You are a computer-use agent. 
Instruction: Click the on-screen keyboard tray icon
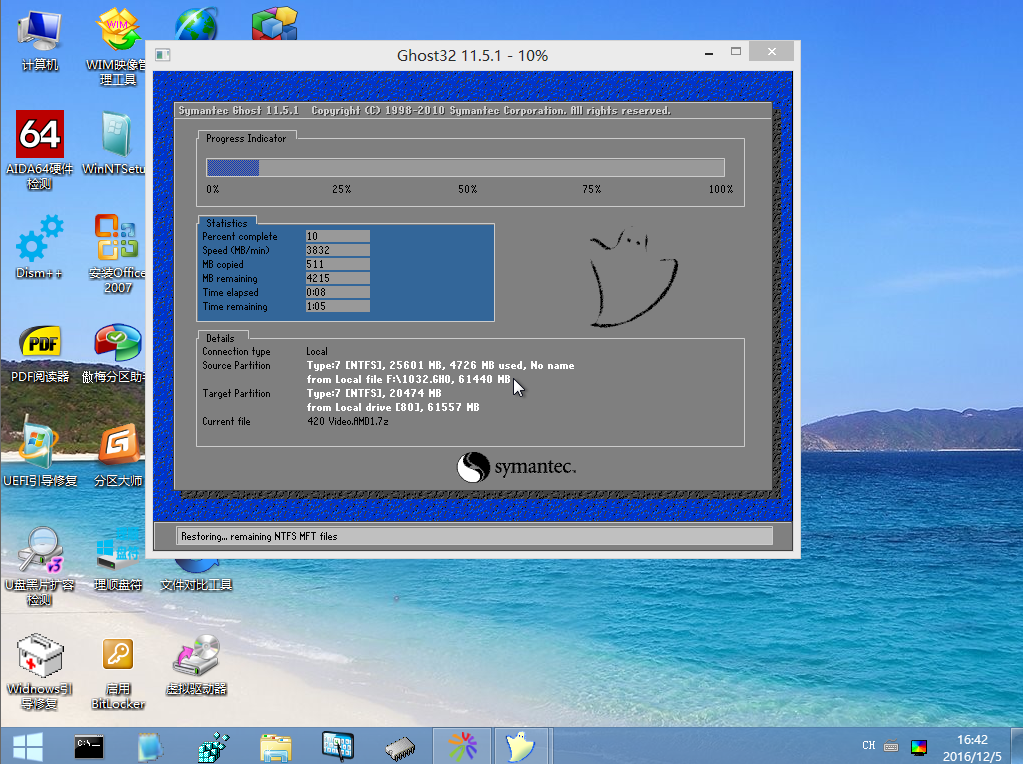(891, 746)
